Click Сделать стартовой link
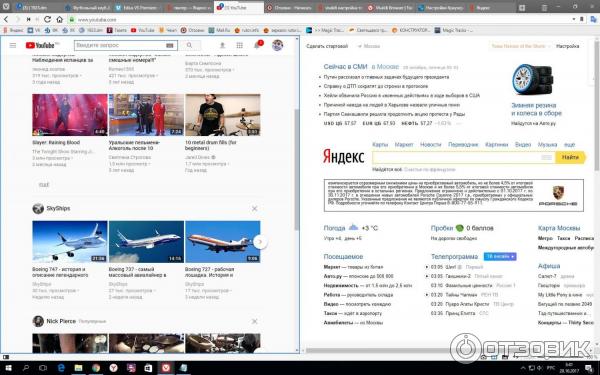 coord(327,46)
